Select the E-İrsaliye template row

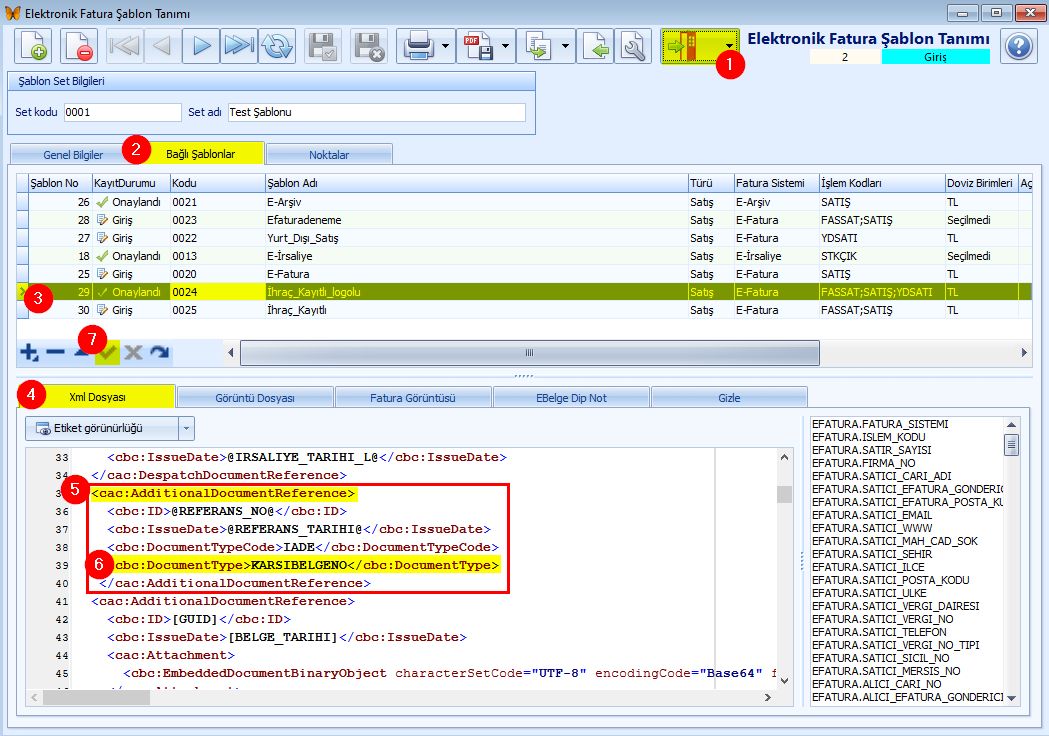click(x=524, y=256)
